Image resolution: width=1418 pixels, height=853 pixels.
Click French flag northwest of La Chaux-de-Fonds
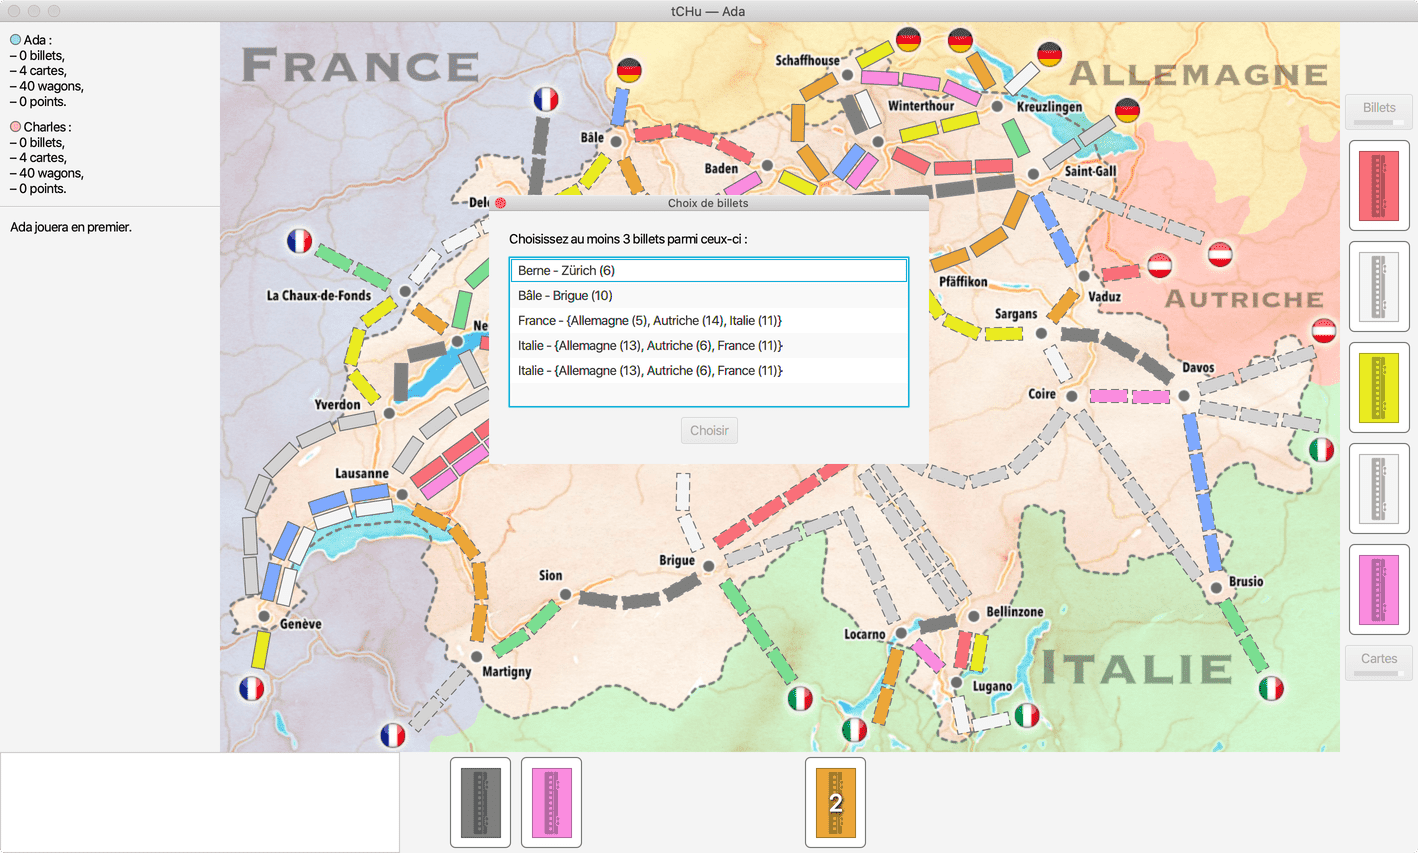coord(299,241)
